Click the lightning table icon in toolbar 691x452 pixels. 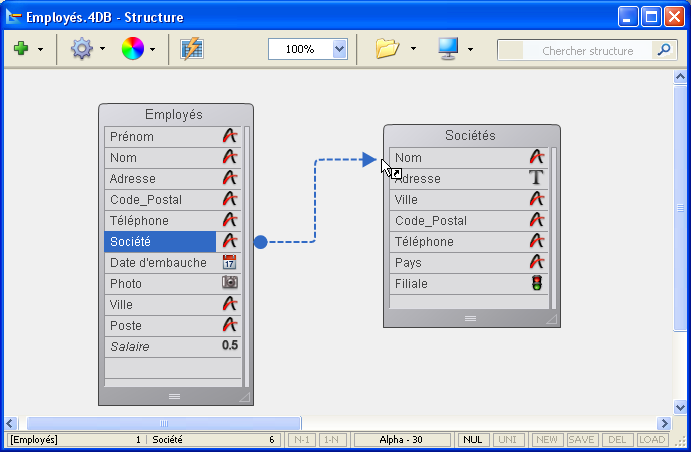pos(192,49)
